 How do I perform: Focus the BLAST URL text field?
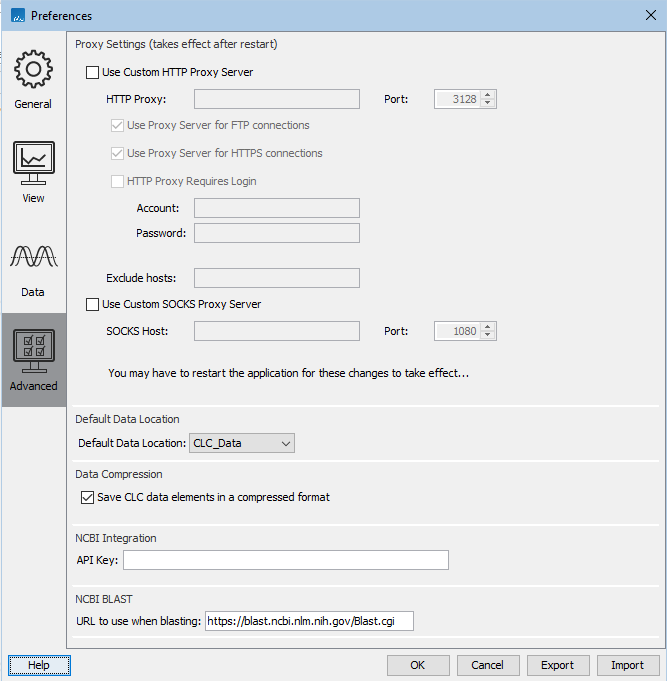(308, 622)
